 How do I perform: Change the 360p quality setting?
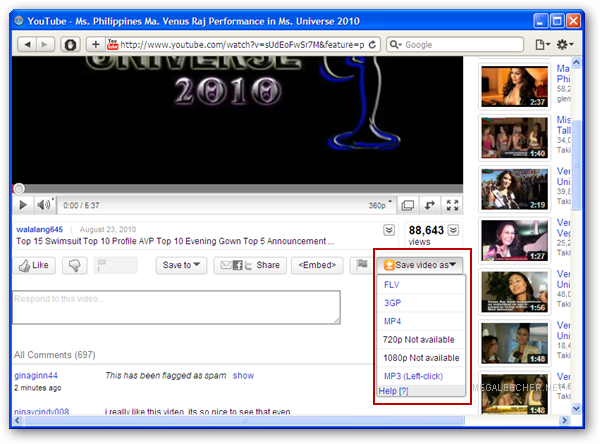click(380, 206)
